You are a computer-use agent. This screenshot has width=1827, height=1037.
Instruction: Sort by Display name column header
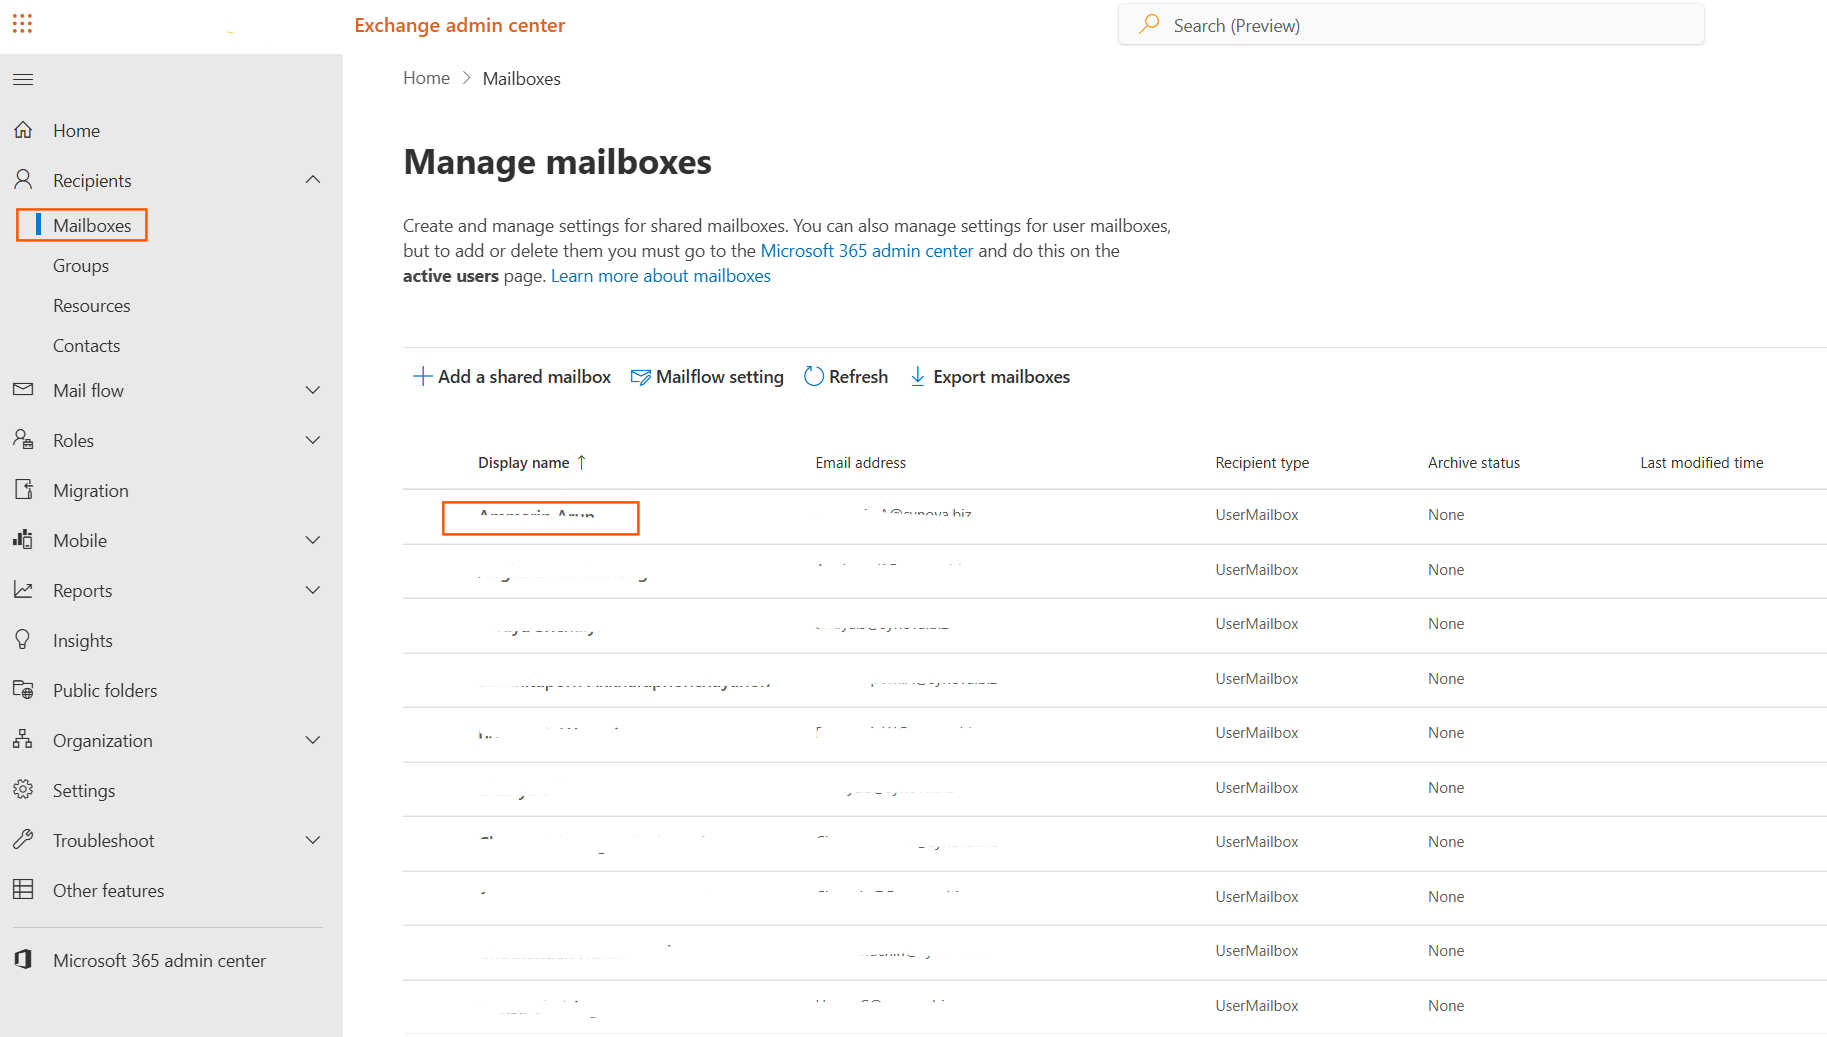pos(524,463)
